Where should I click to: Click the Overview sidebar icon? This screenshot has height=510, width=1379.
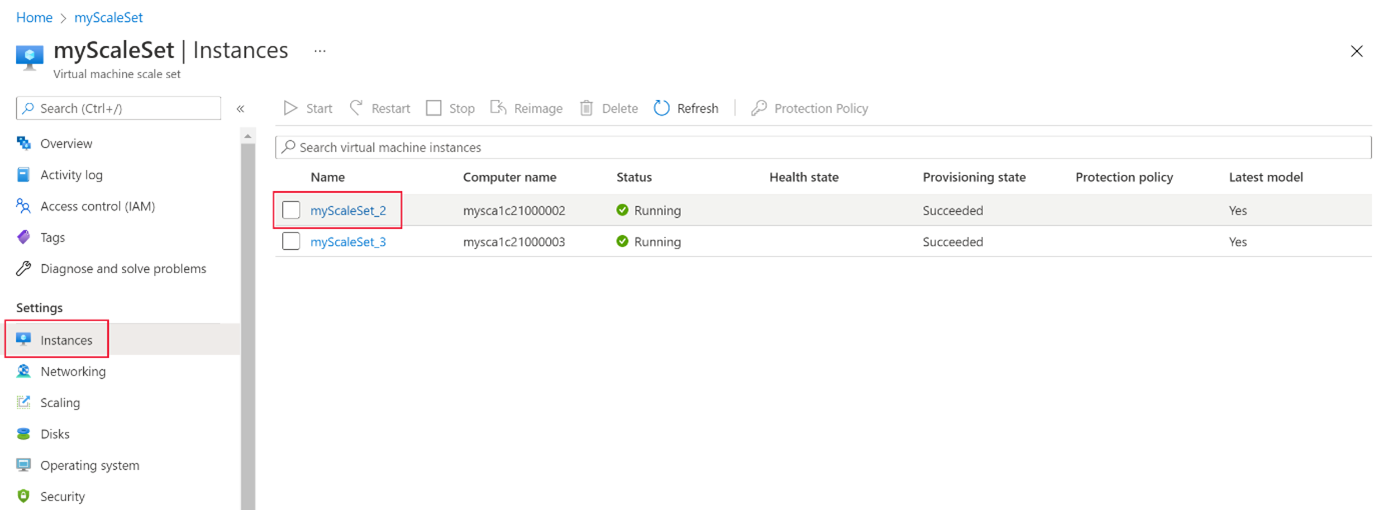click(x=24, y=144)
